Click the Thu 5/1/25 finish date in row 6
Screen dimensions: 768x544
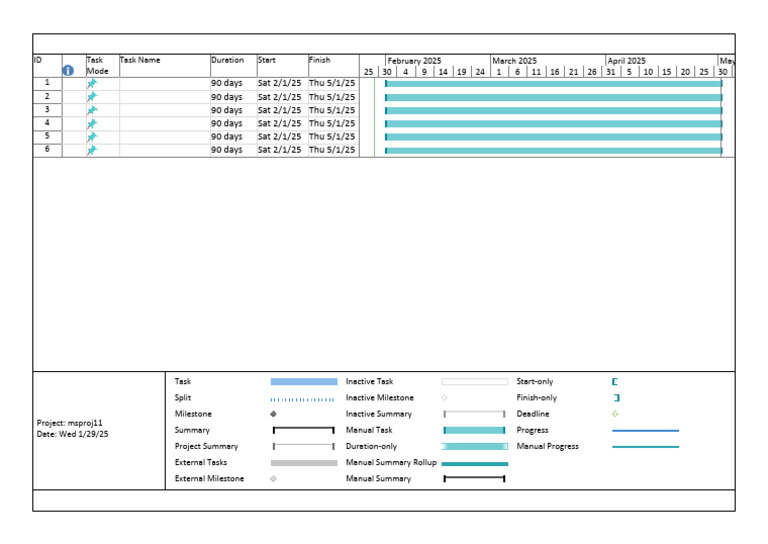pyautogui.click(x=332, y=150)
